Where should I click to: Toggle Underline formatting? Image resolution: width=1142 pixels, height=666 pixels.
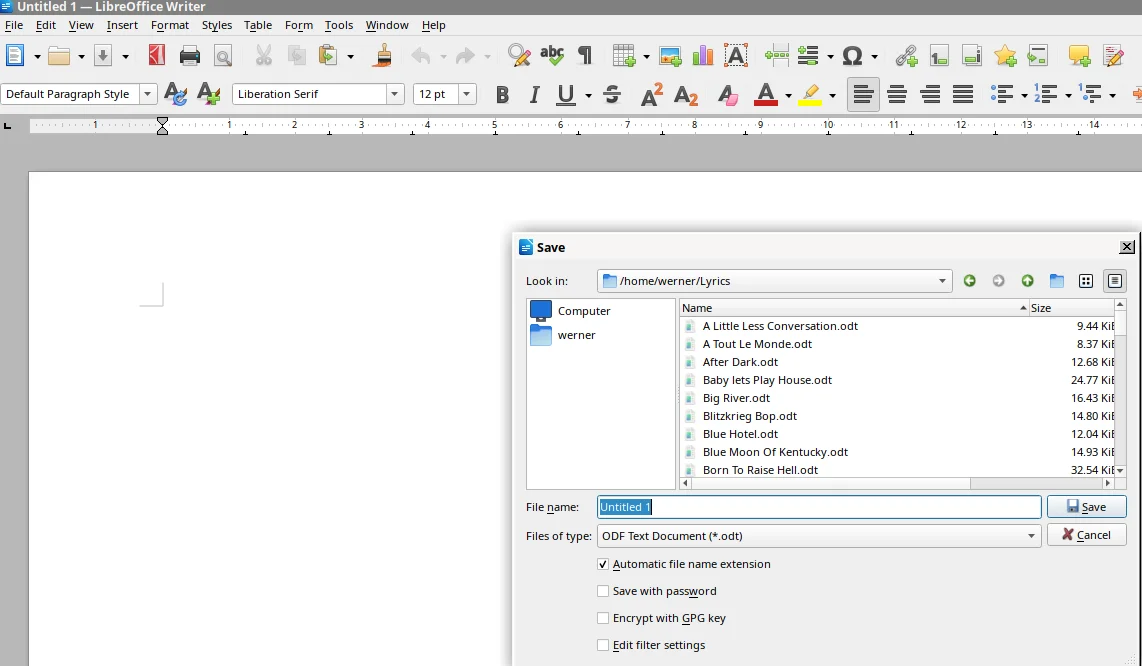[x=566, y=94]
